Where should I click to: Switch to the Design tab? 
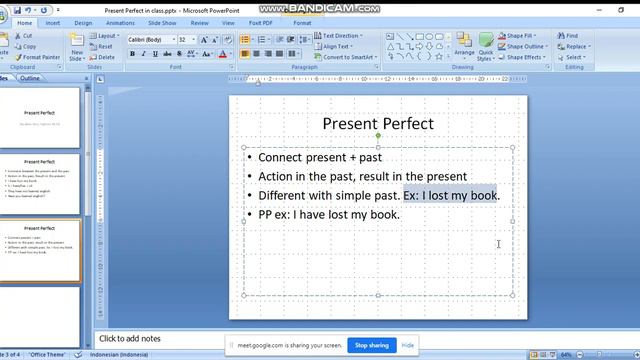[x=83, y=23]
